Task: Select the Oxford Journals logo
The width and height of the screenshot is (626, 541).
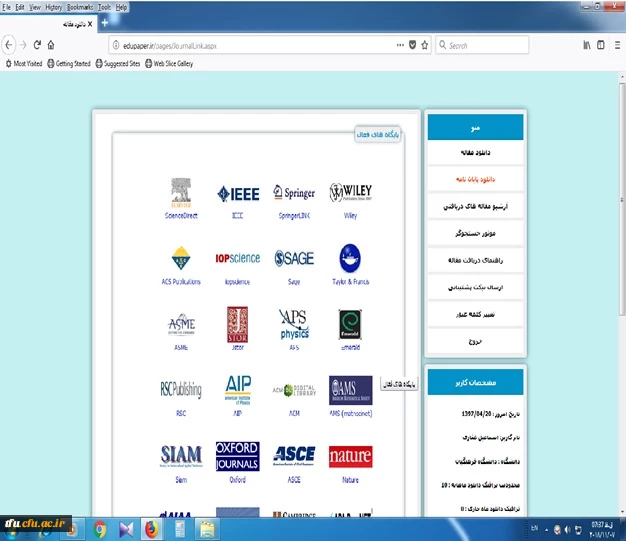Action: (x=237, y=455)
